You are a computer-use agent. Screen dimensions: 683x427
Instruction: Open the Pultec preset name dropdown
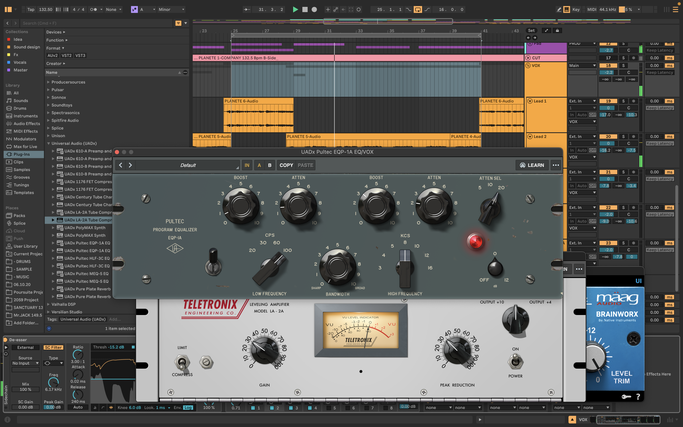188,165
